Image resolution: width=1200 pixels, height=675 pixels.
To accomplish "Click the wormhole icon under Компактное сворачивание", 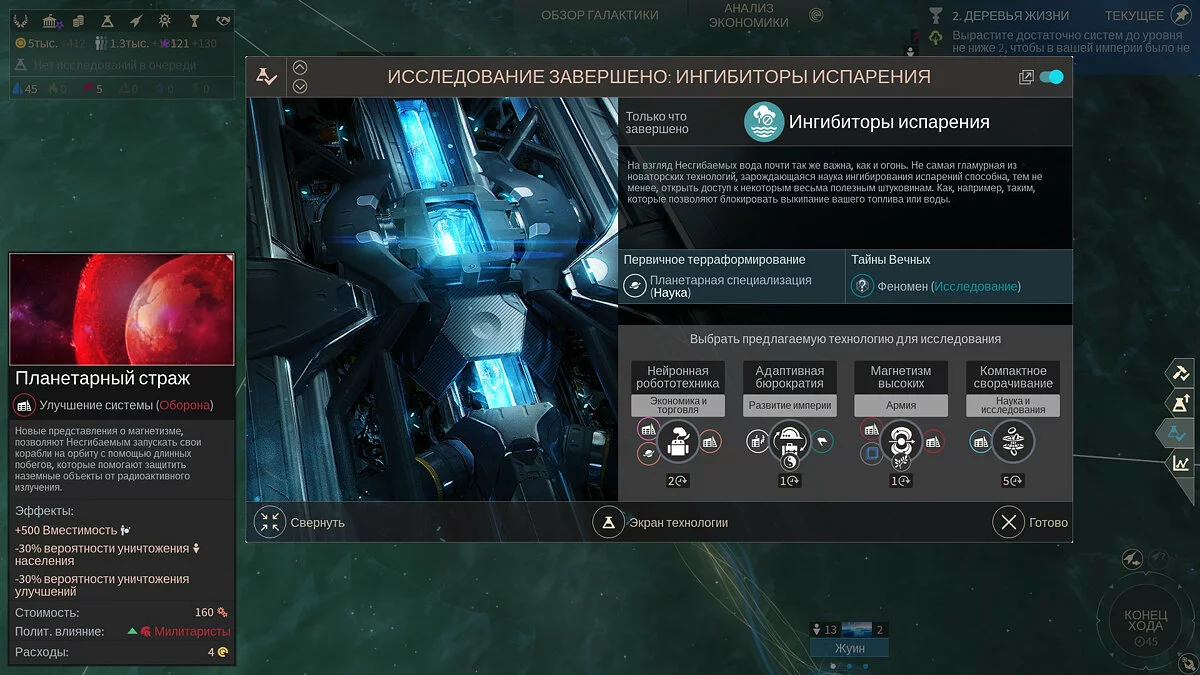I will tap(1013, 441).
